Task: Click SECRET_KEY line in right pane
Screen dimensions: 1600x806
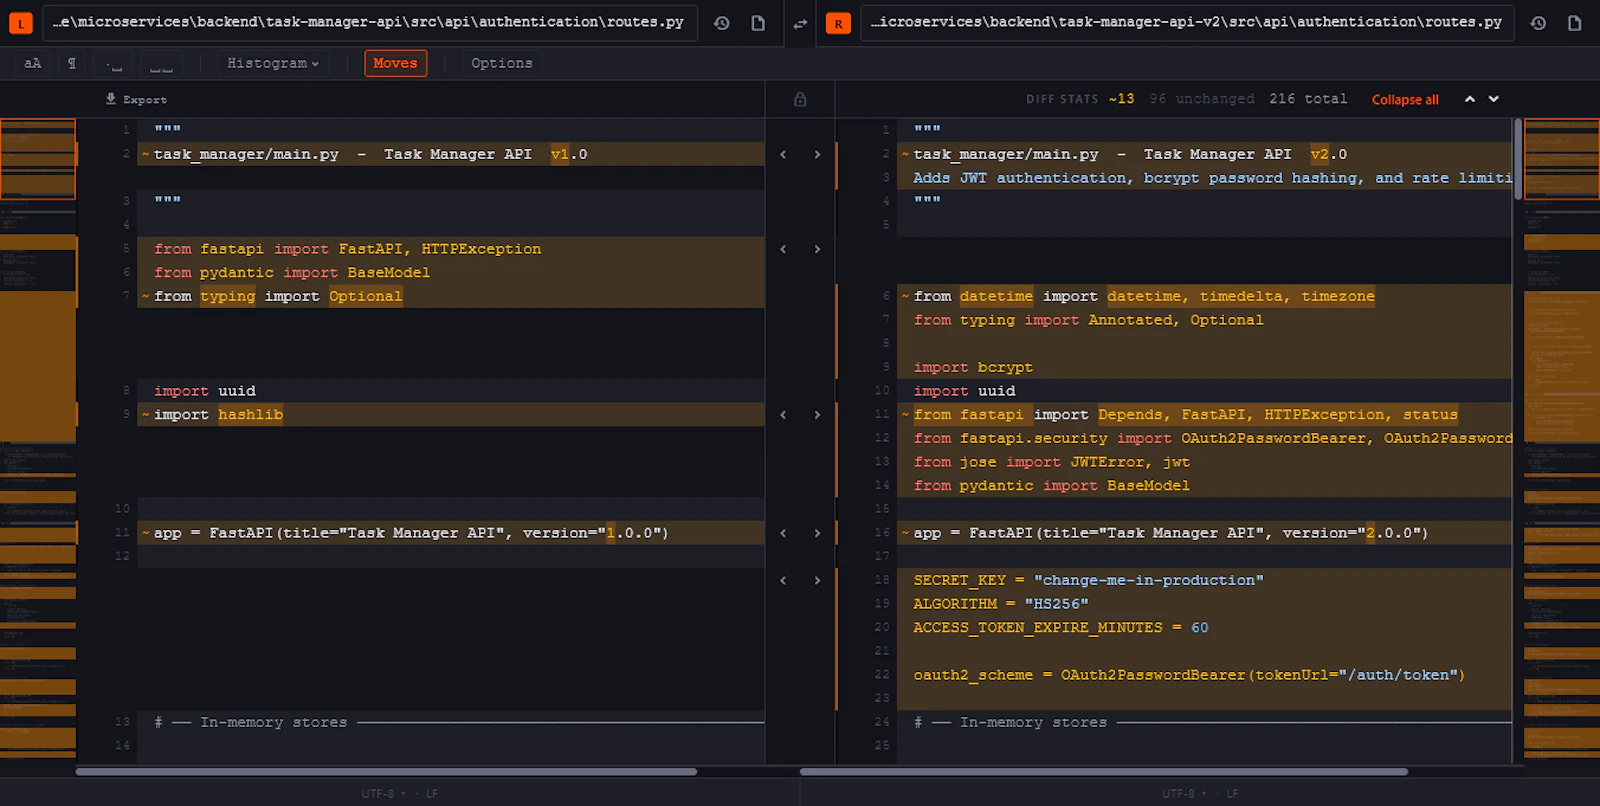Action: [x=1204, y=580]
